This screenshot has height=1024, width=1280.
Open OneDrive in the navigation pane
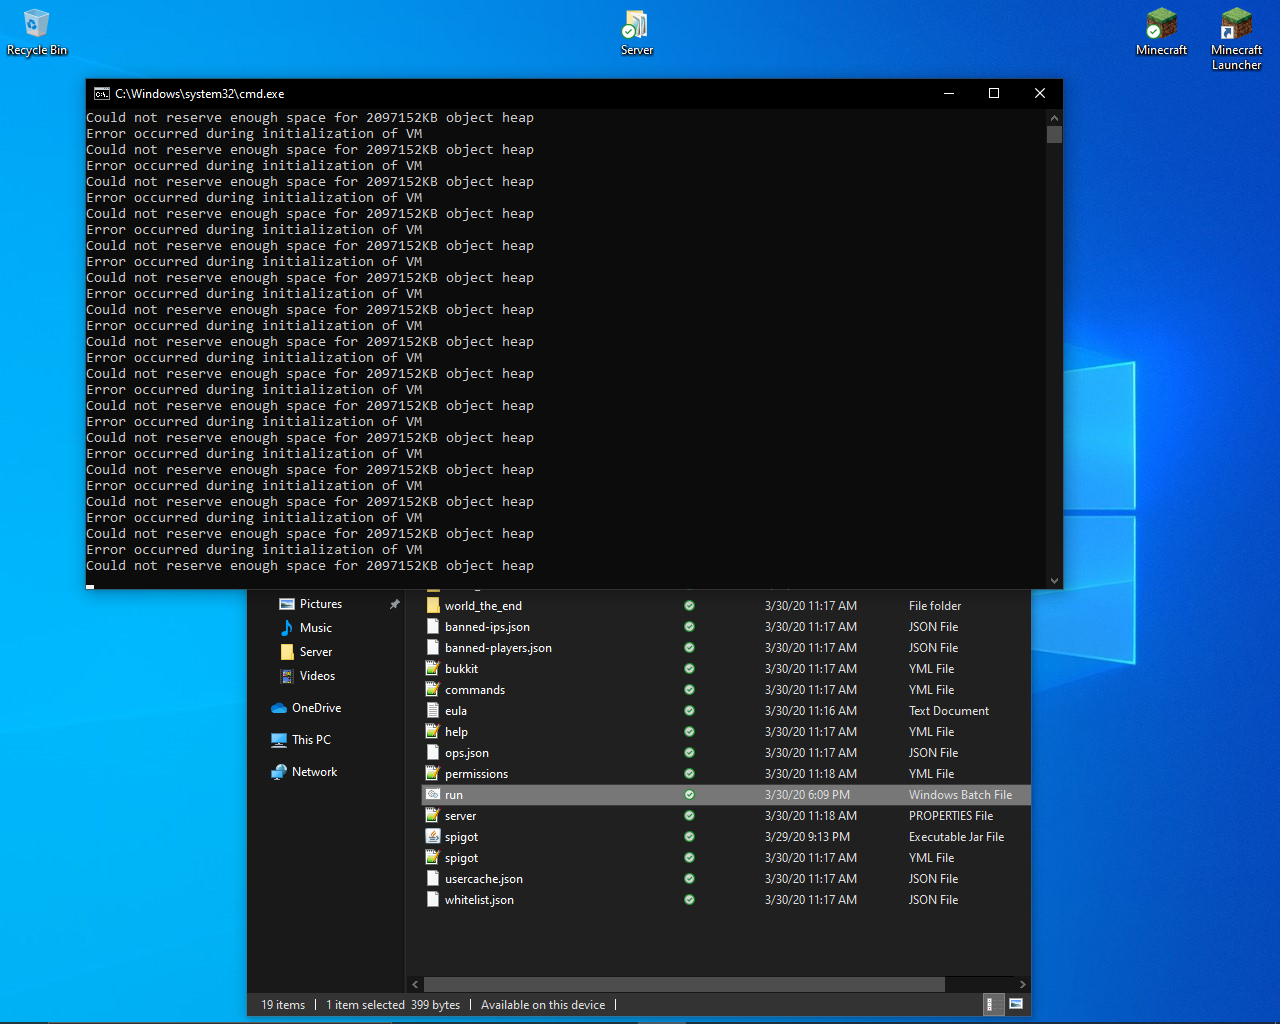(x=316, y=708)
